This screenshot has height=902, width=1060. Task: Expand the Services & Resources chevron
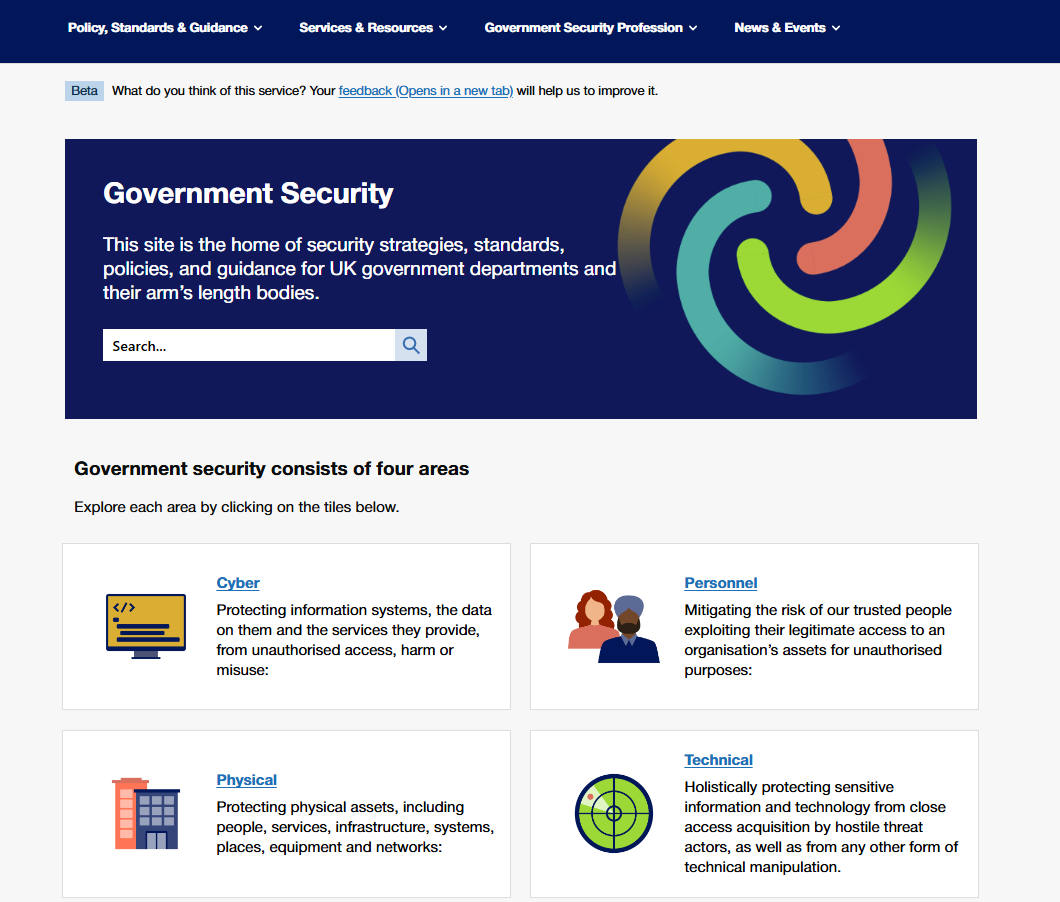(x=443, y=28)
